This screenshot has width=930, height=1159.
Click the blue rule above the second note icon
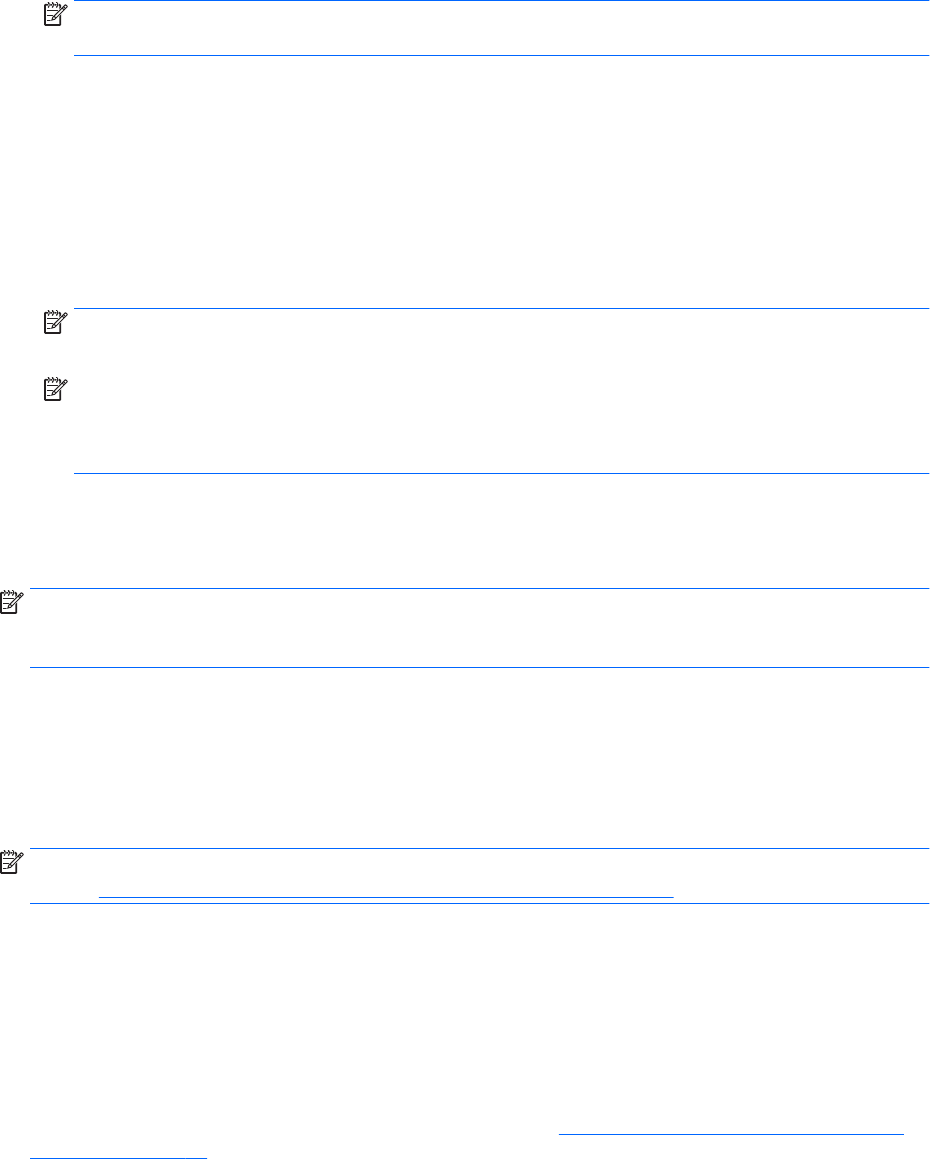point(500,308)
